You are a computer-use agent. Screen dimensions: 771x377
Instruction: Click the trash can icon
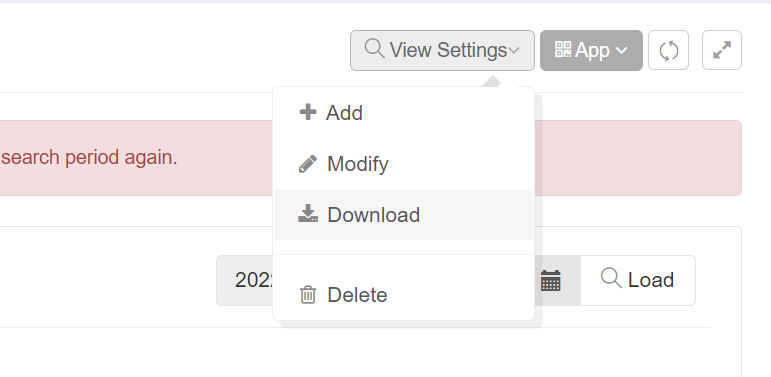point(308,294)
